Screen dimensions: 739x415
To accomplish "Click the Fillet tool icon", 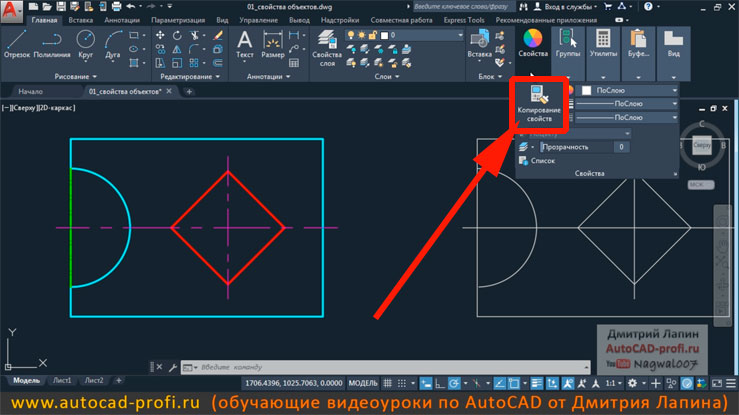I will coord(194,49).
